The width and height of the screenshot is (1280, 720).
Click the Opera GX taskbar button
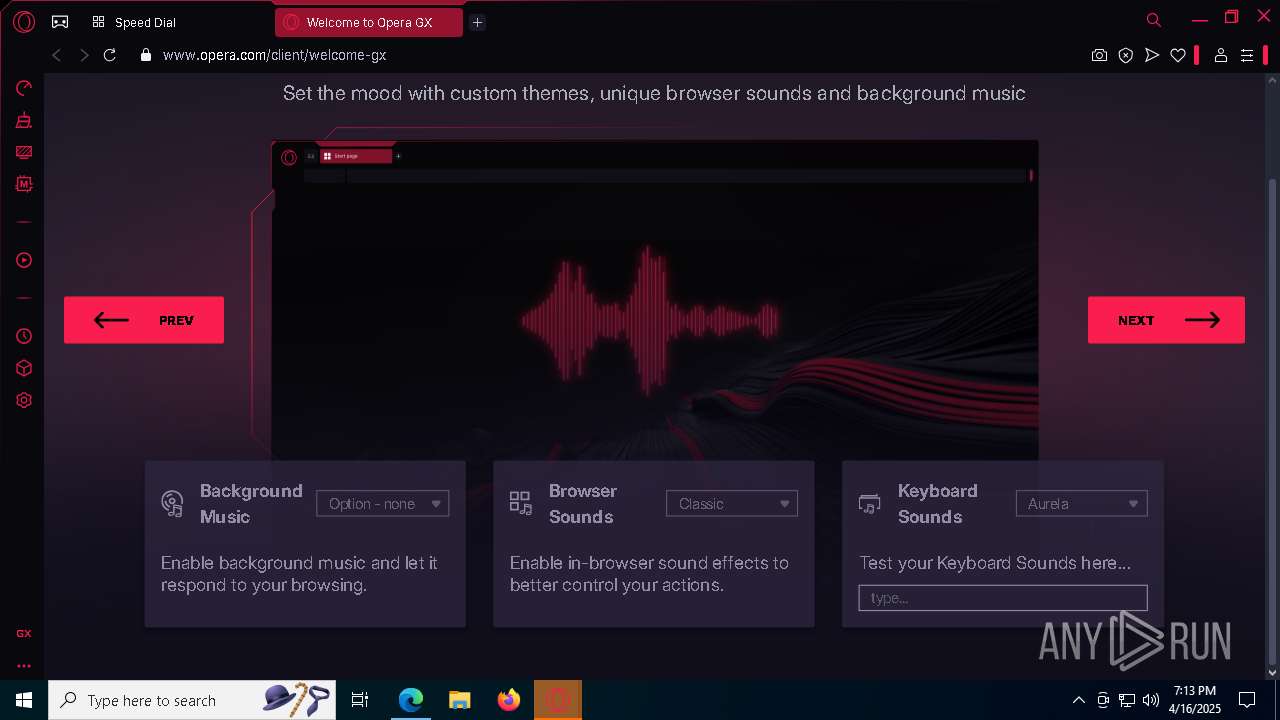click(x=558, y=700)
